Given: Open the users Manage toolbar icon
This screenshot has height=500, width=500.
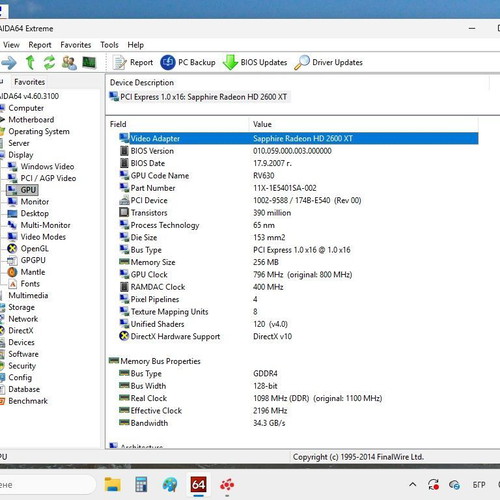Looking at the screenshot, I should pyautogui.click(x=69, y=62).
